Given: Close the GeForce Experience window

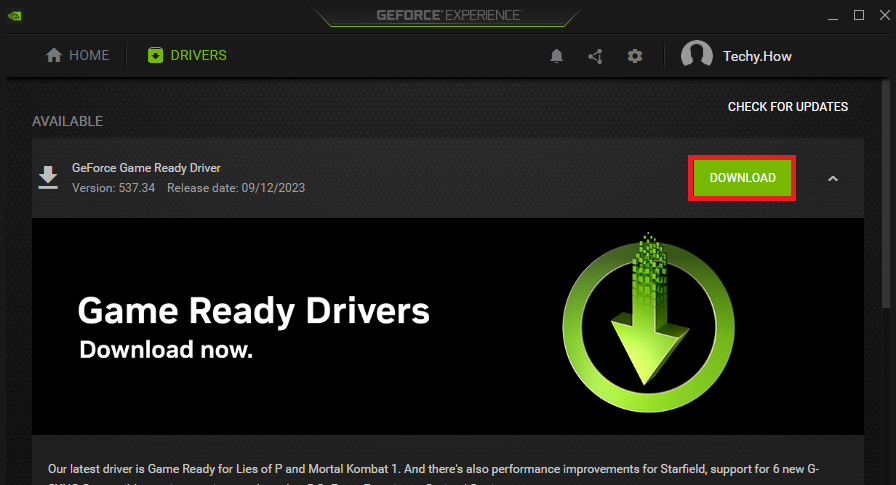Looking at the screenshot, I should (885, 15).
